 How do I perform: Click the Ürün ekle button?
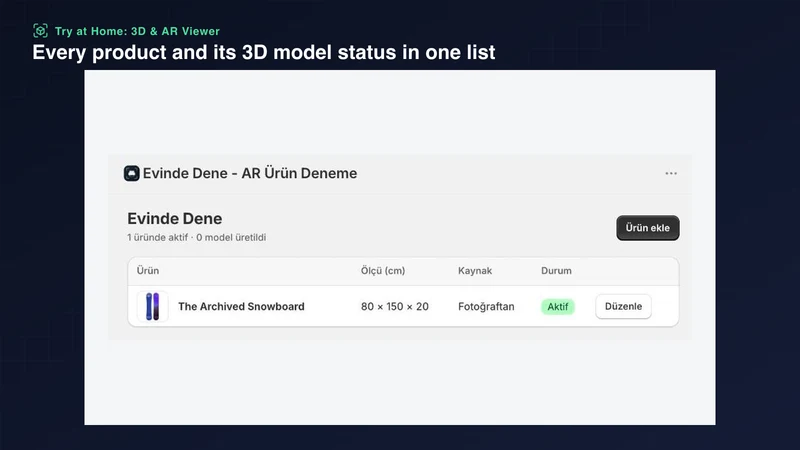(647, 228)
